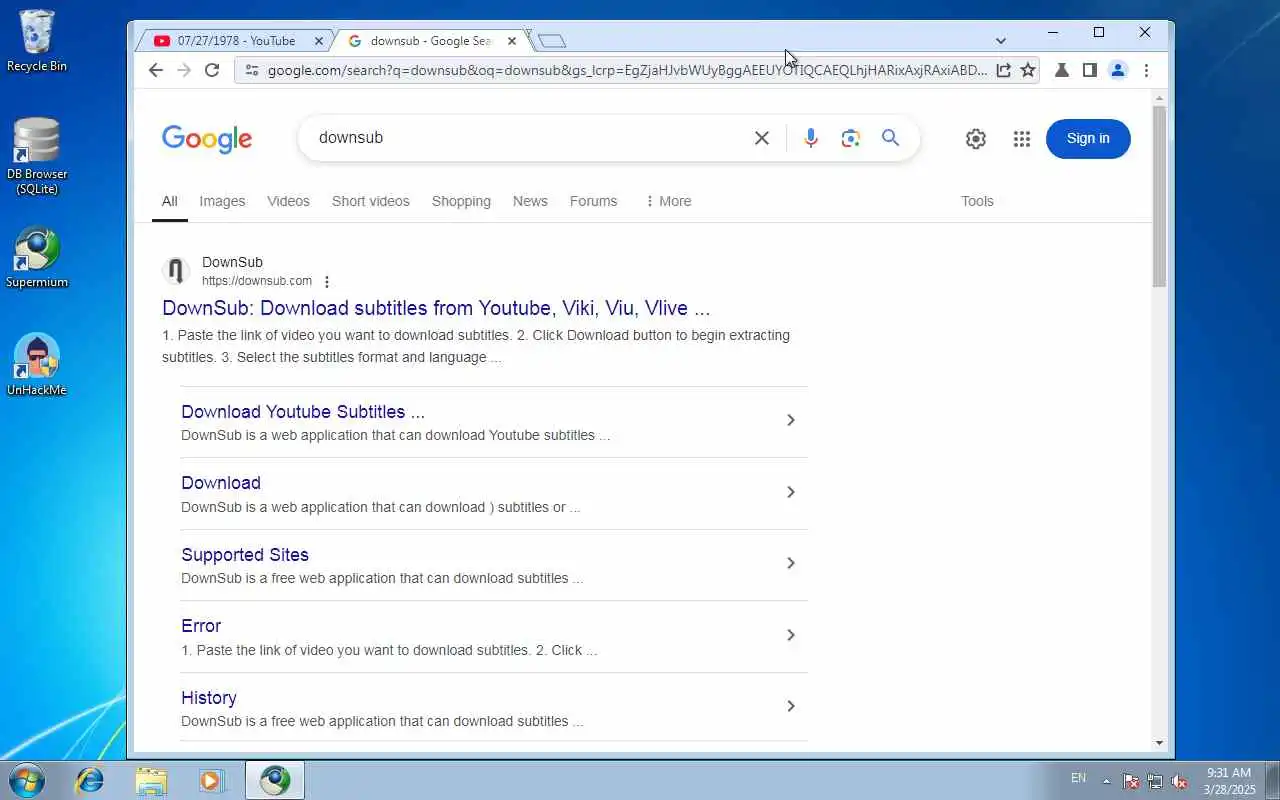Open the media player taskbar icon

212,780
